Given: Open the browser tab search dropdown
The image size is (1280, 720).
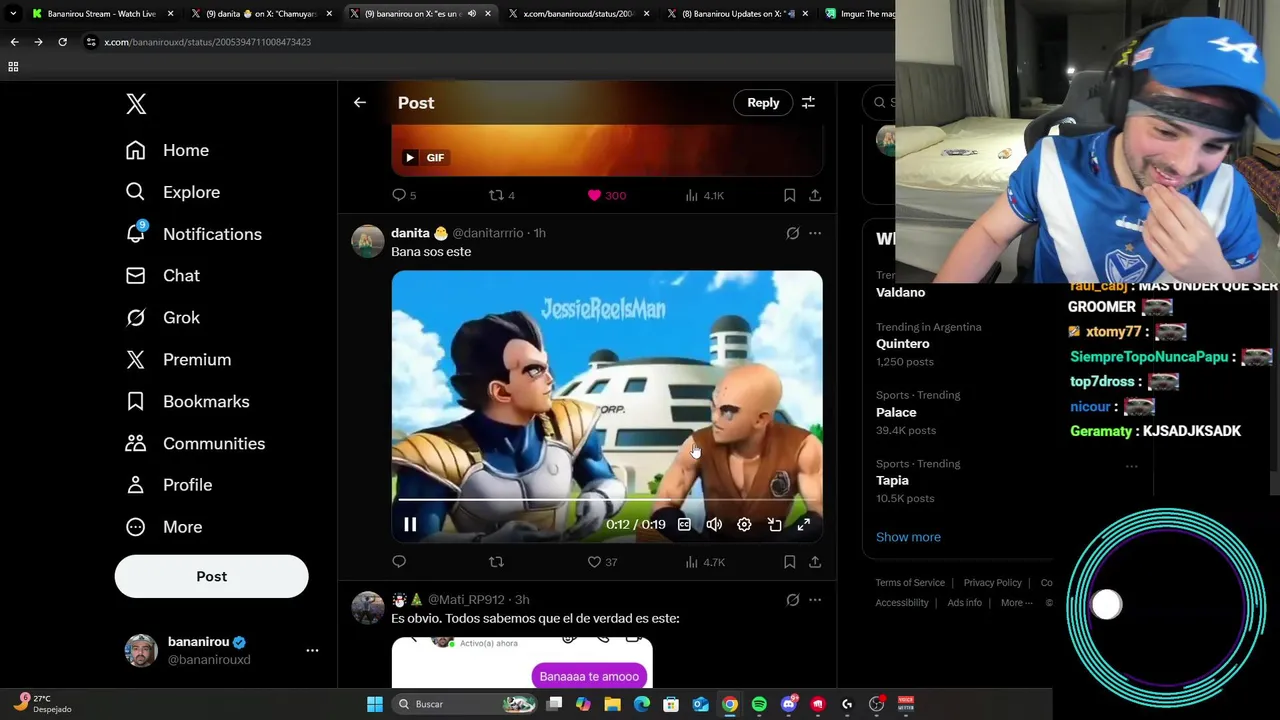Looking at the screenshot, I should click(x=11, y=14).
